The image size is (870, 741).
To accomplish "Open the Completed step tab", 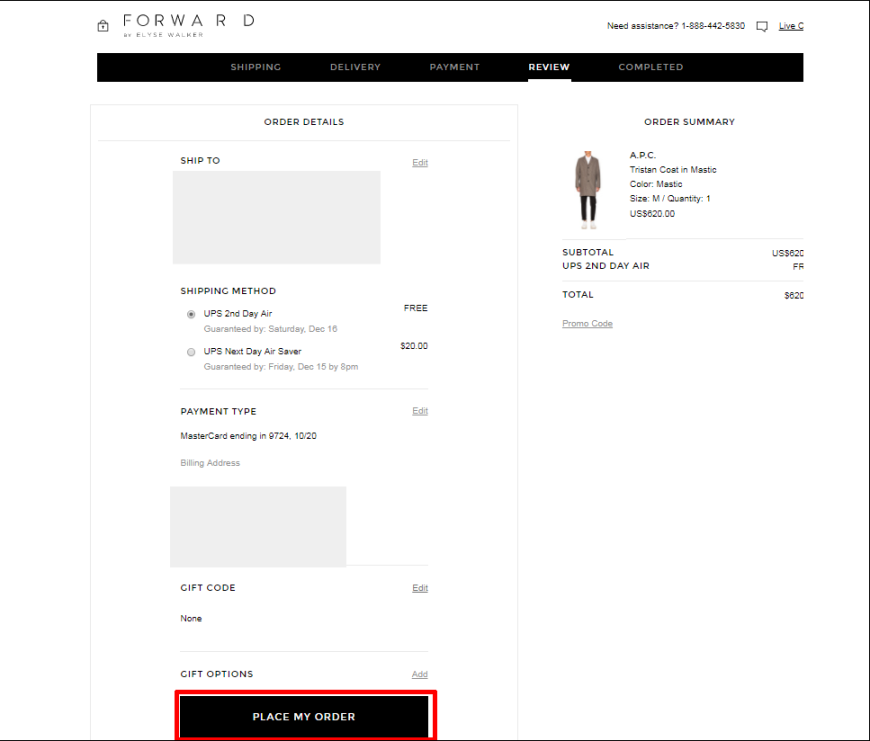I will pyautogui.click(x=651, y=67).
